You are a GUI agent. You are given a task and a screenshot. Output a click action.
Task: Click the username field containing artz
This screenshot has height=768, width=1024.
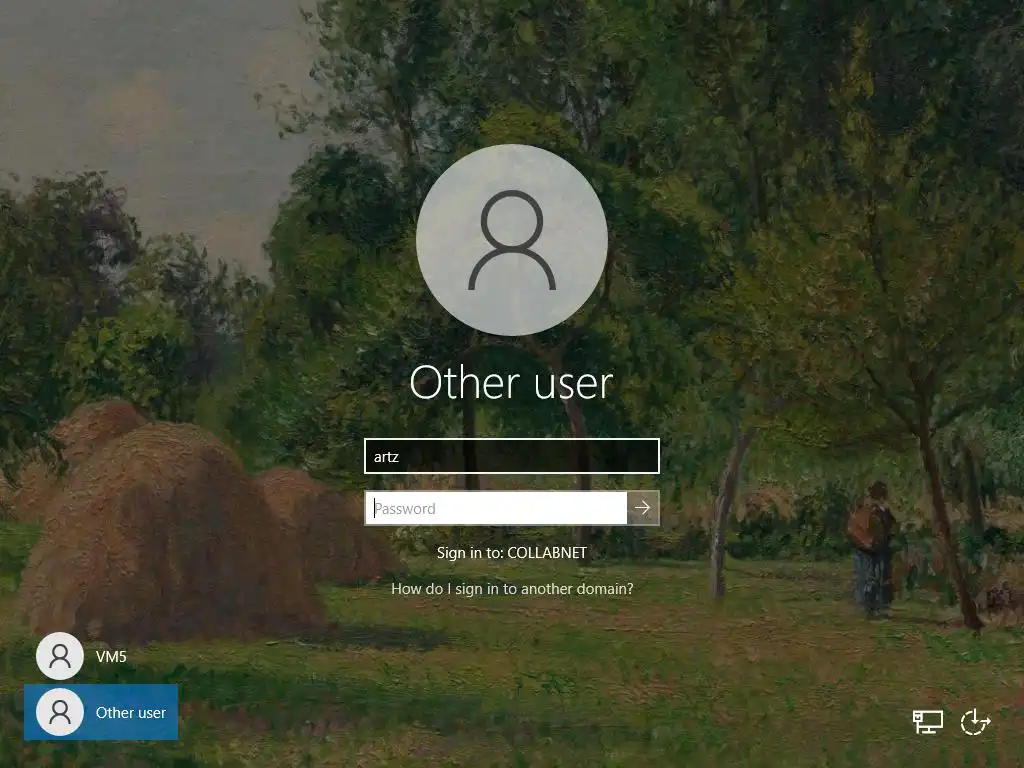[511, 456]
